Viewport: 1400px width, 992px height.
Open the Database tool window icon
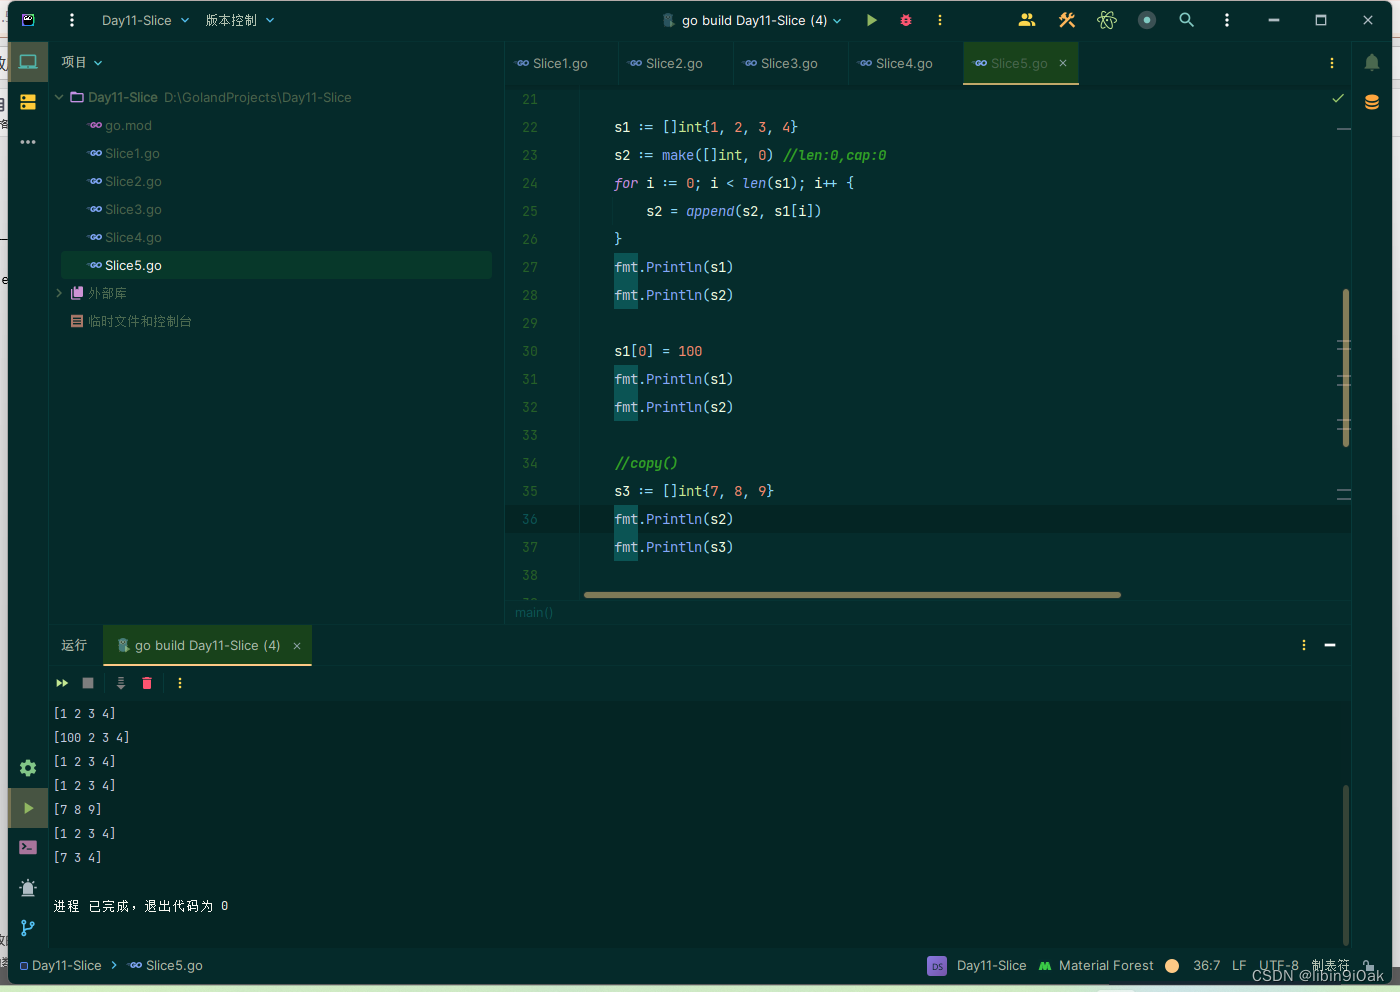tap(1372, 102)
